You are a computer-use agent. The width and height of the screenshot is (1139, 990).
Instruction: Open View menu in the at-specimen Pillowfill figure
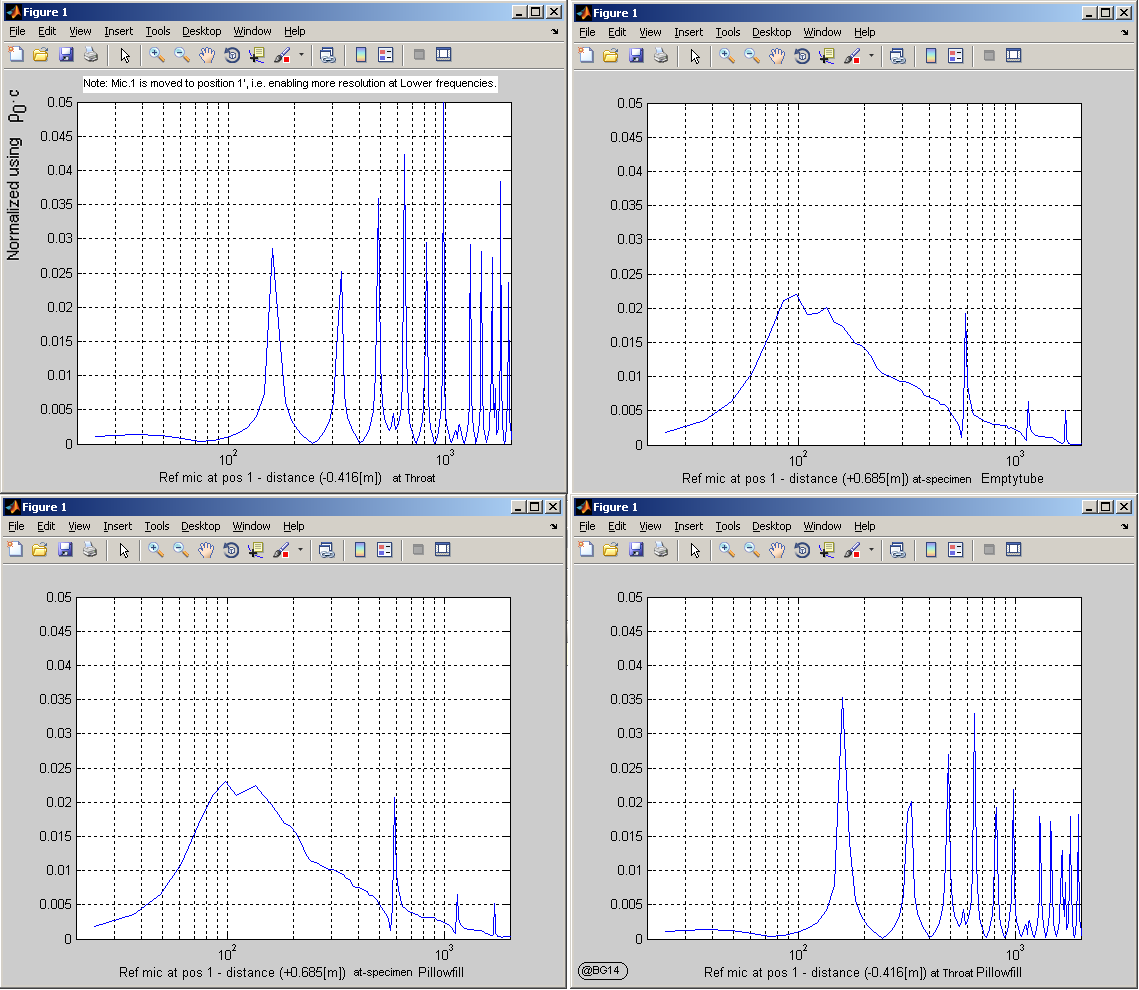(79, 526)
